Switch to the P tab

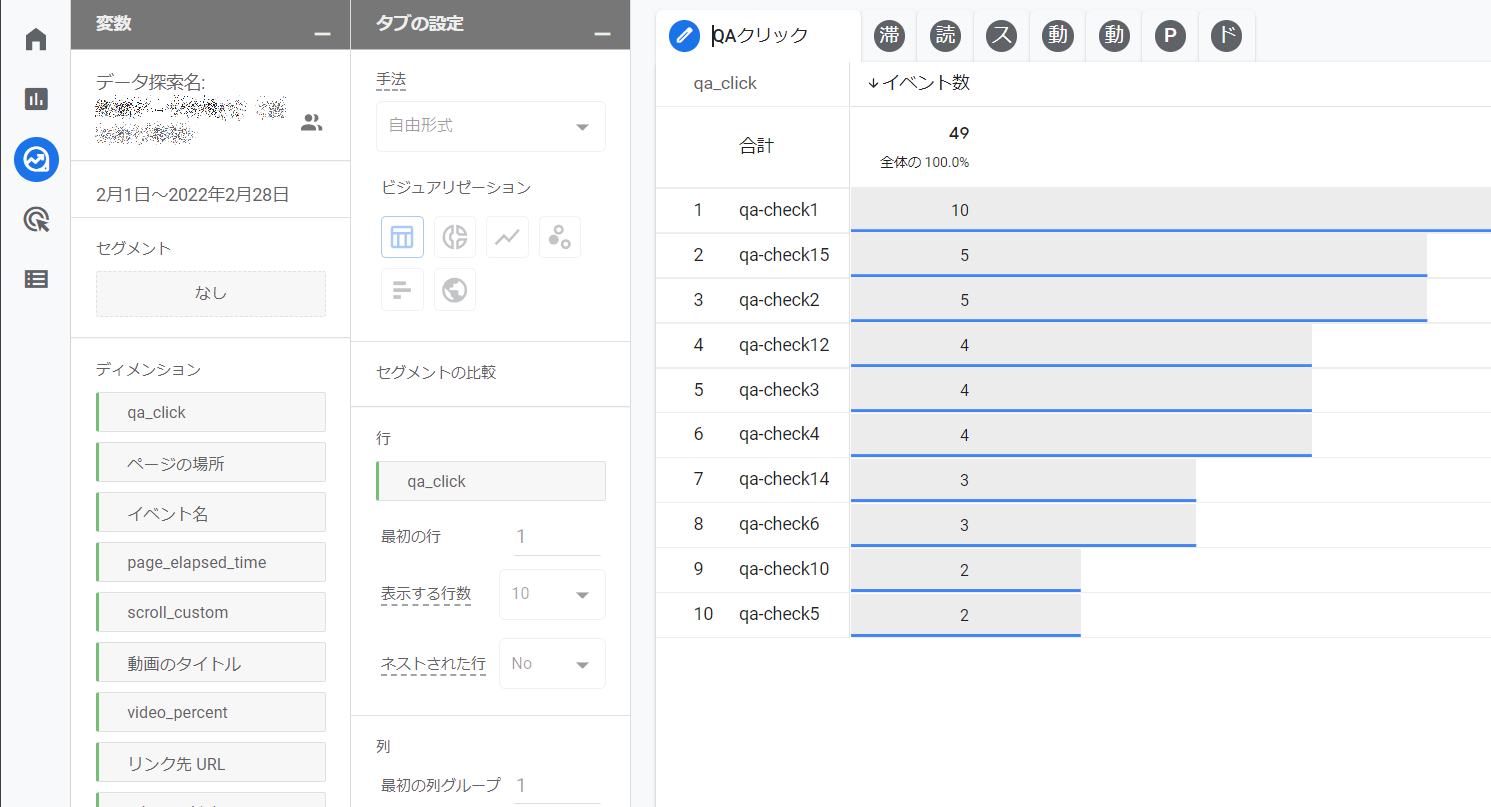pyautogui.click(x=1169, y=36)
